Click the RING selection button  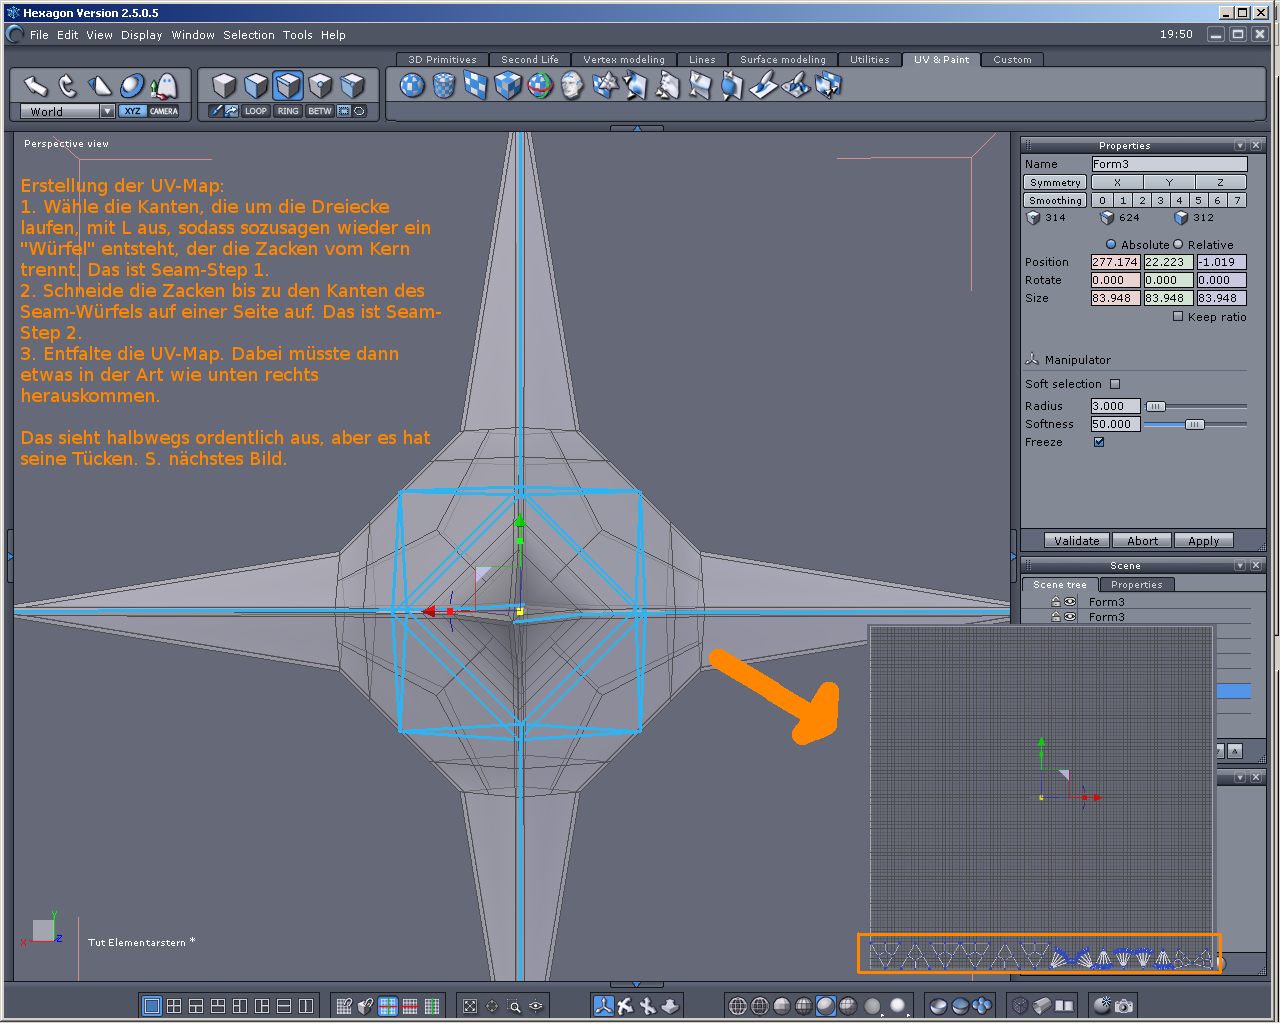288,111
